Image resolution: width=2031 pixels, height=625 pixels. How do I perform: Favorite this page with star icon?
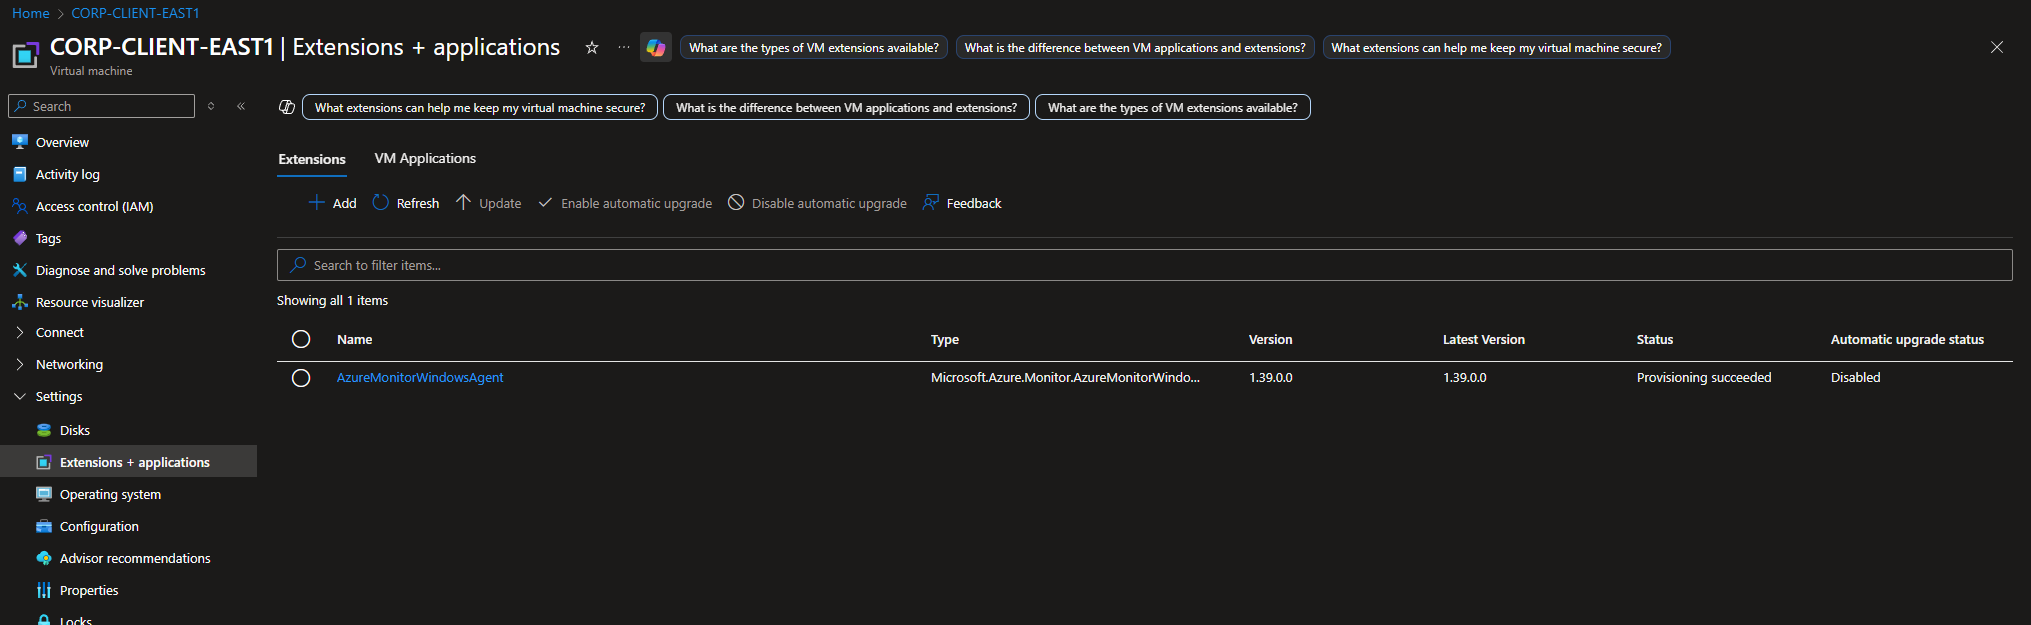592,47
